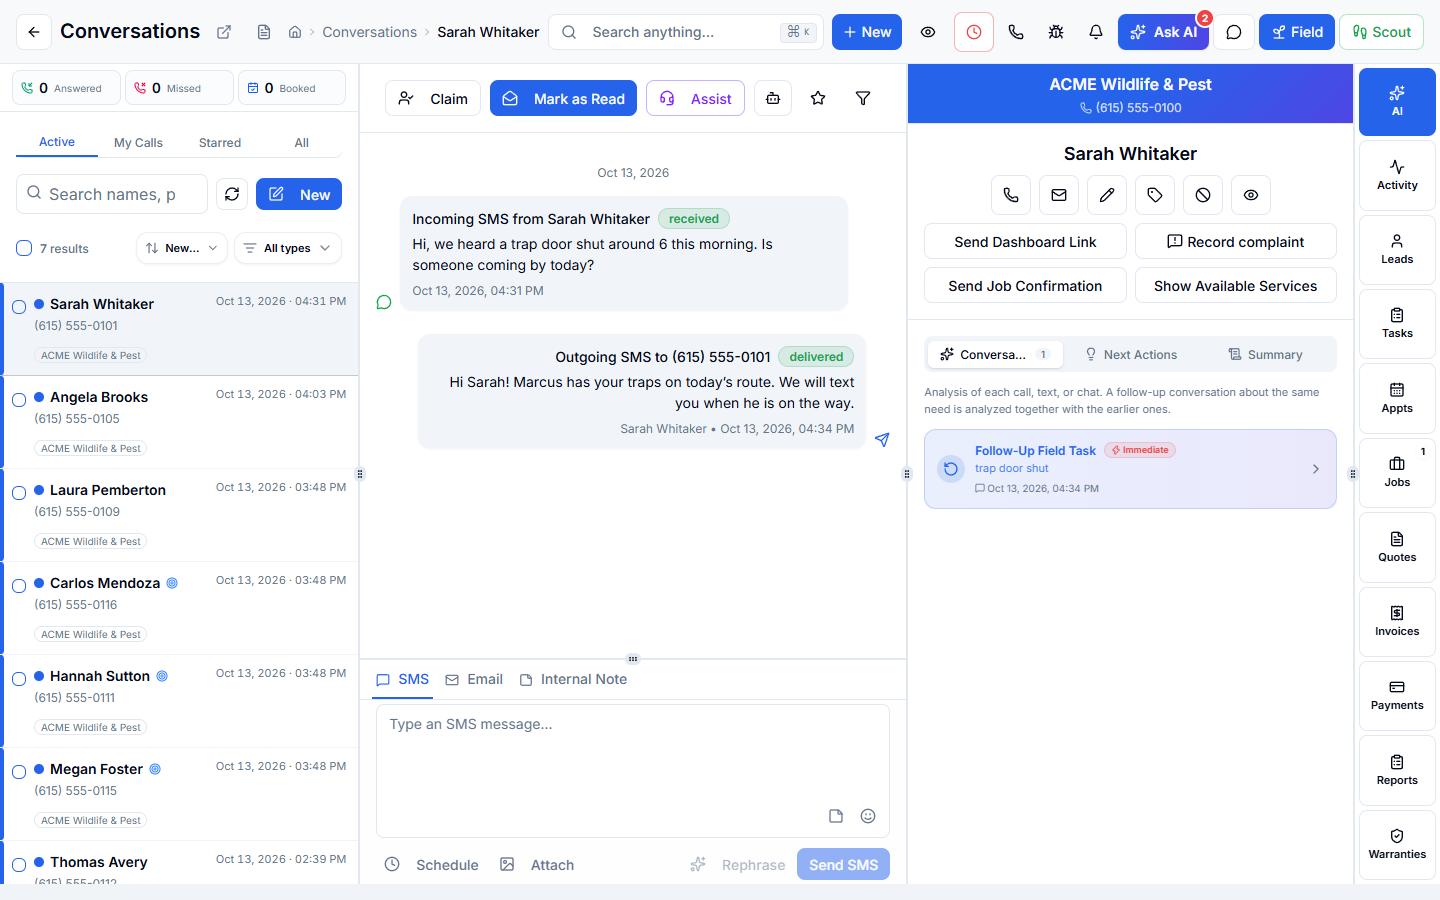Open Invoices sidebar panel

1397,621
